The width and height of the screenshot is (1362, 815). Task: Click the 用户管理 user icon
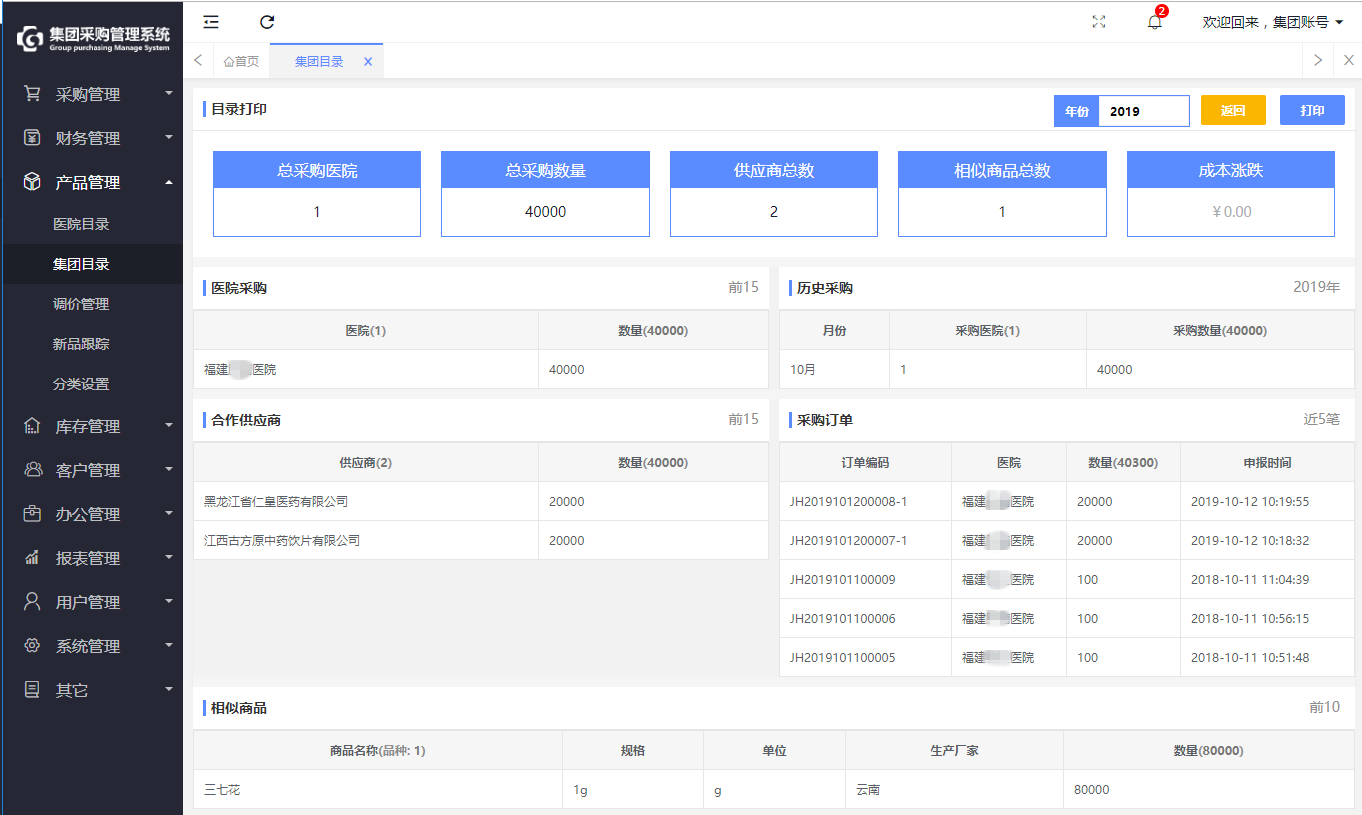click(x=32, y=602)
